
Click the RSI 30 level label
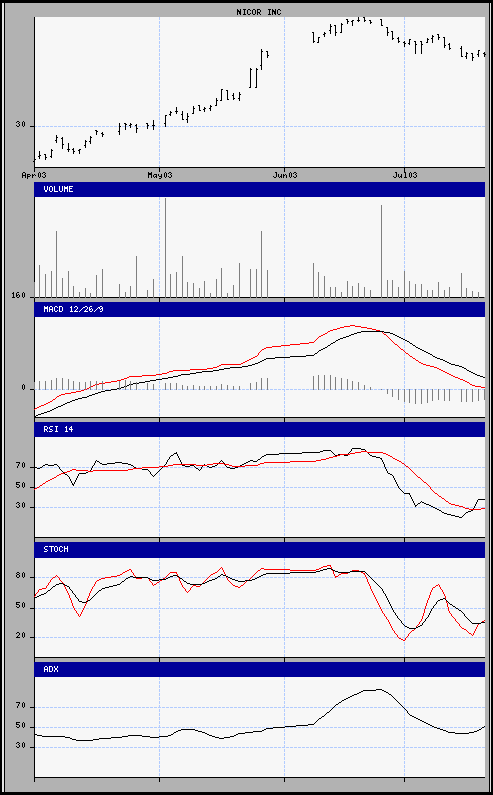(x=21, y=507)
